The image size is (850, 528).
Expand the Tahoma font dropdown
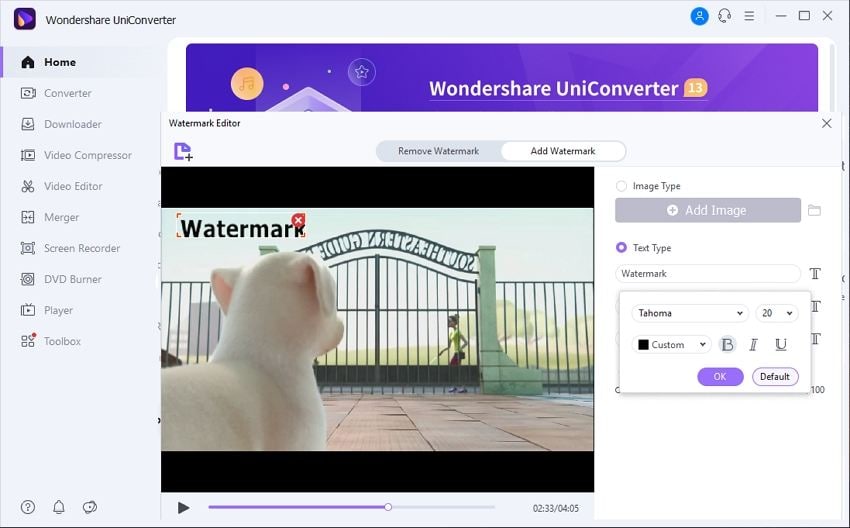(x=690, y=313)
